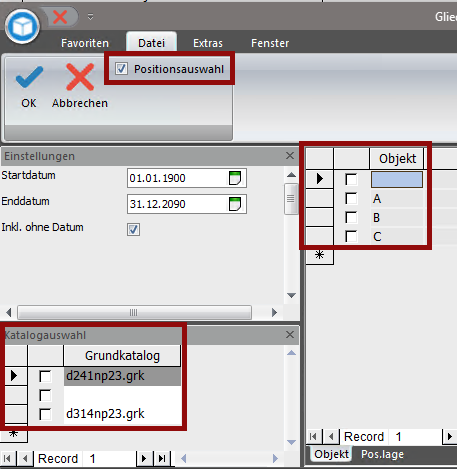The image size is (457, 469).
Task: Switch to the Pos.lage tab
Action: tap(383, 454)
